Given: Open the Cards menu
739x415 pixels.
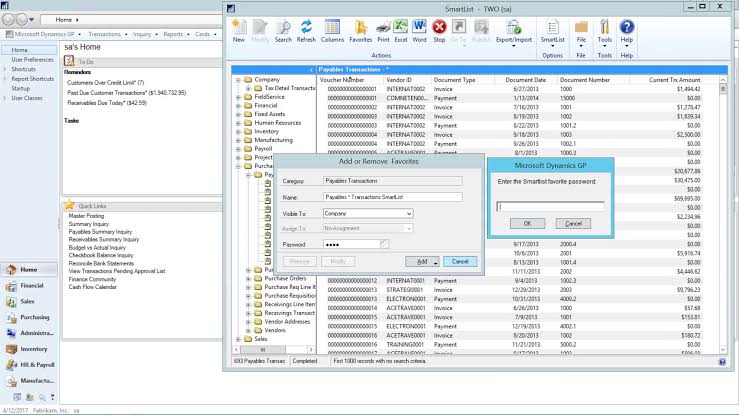Looking at the screenshot, I should [x=205, y=34].
